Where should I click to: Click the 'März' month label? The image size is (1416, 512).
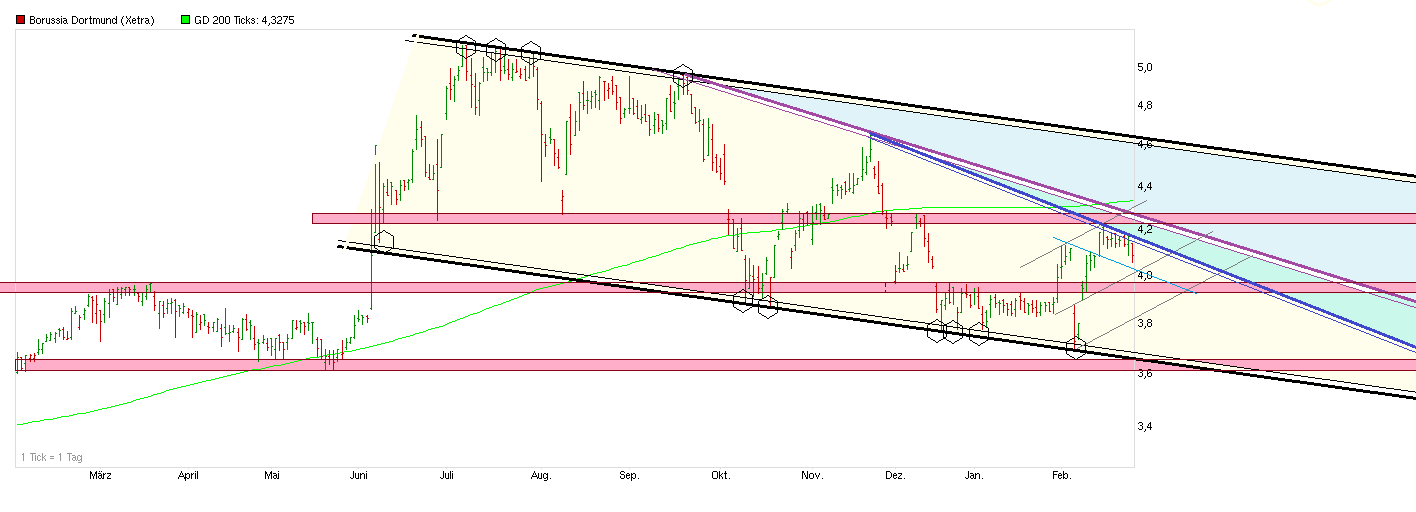[x=100, y=476]
